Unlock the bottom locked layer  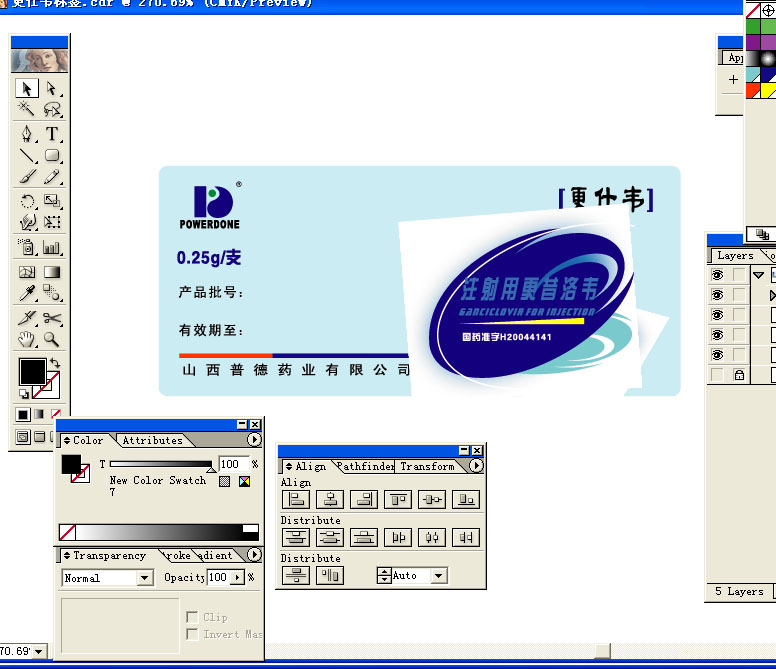tap(739, 375)
